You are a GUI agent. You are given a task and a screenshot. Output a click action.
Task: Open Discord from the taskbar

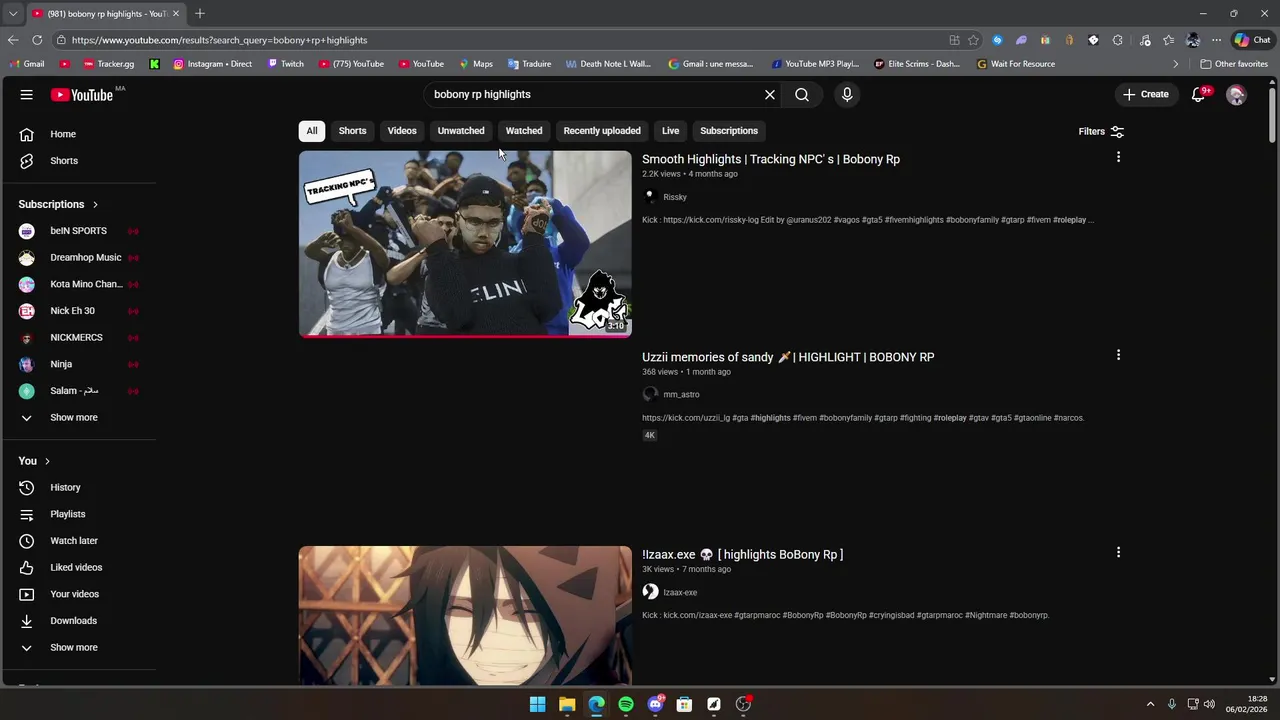coord(655,704)
